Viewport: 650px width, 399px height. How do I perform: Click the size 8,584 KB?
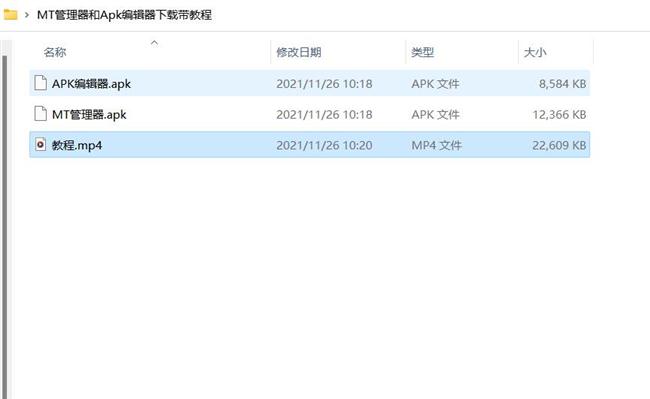(x=563, y=84)
